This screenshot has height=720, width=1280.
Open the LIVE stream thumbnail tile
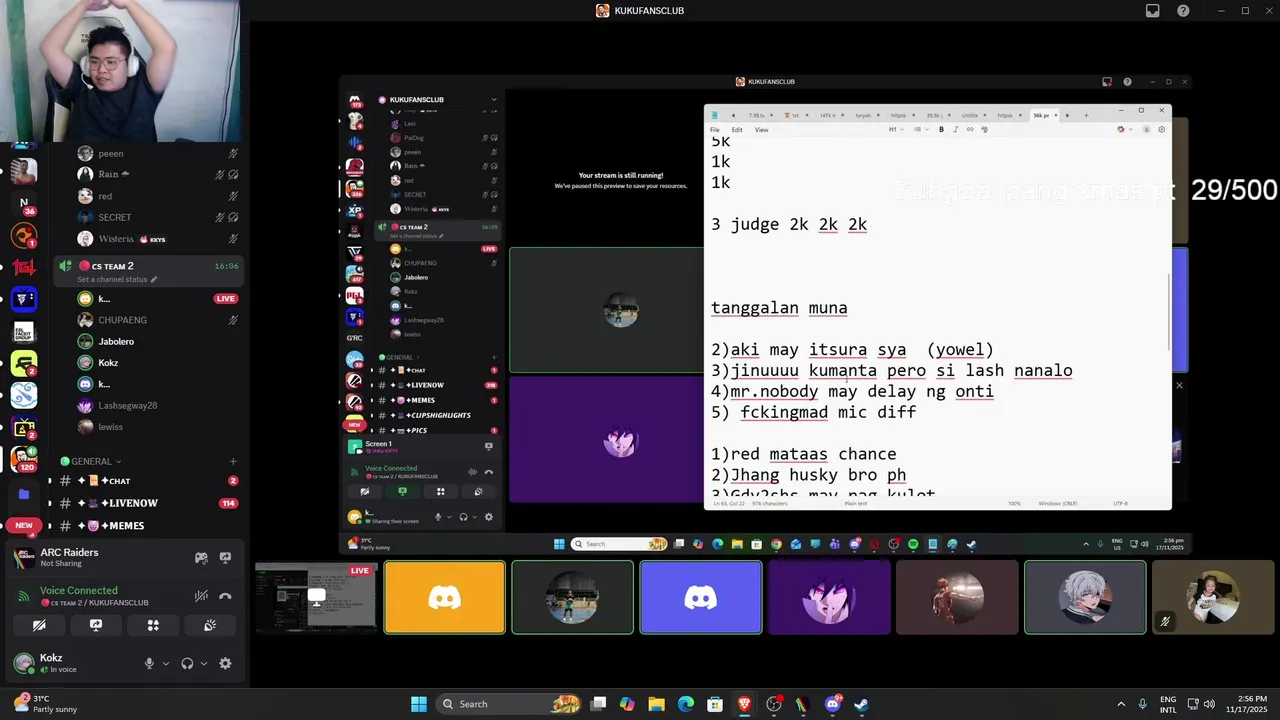click(x=315, y=598)
